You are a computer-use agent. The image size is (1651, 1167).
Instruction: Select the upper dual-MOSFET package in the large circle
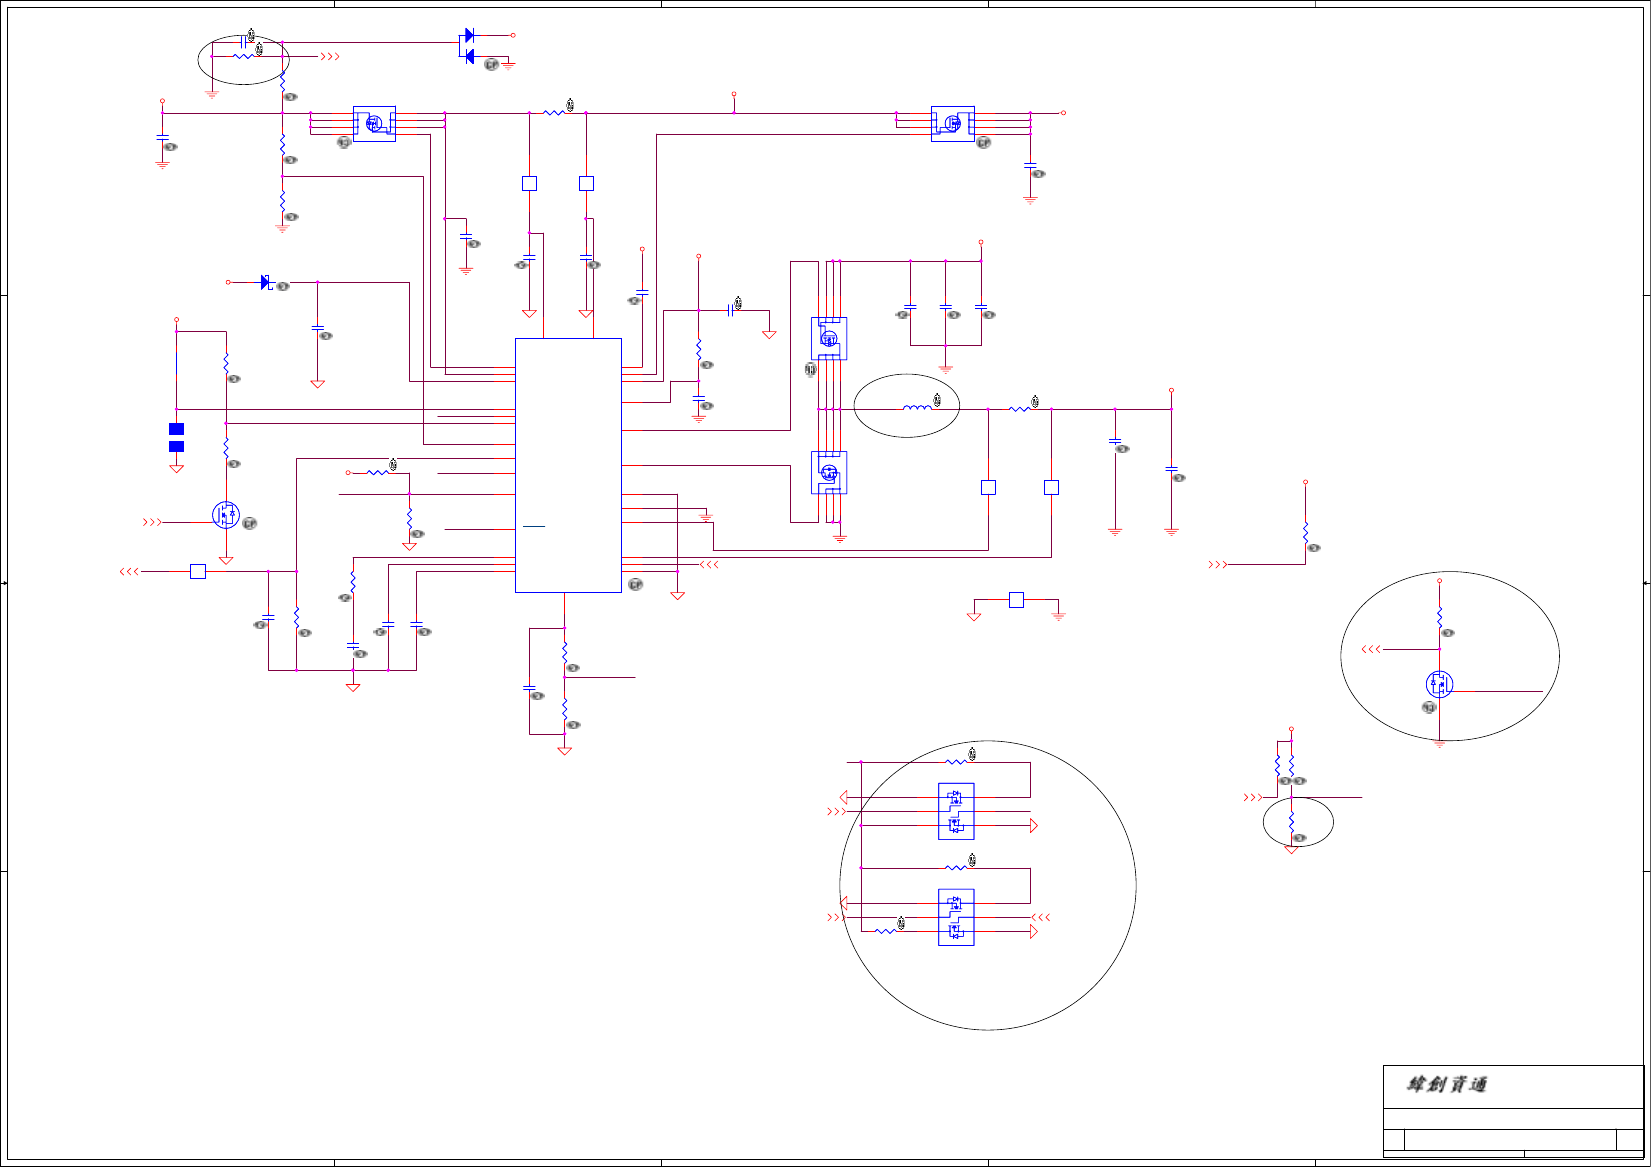tap(956, 811)
